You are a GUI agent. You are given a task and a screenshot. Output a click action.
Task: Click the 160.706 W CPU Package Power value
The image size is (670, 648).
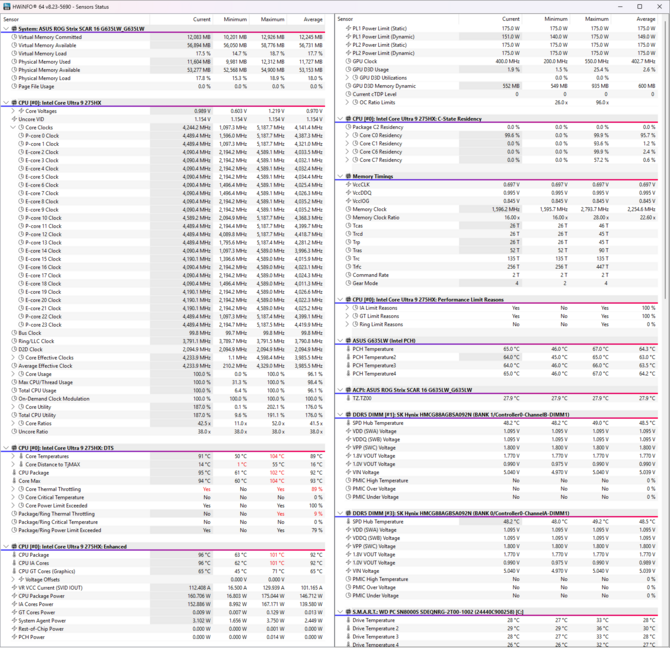click(x=200, y=596)
